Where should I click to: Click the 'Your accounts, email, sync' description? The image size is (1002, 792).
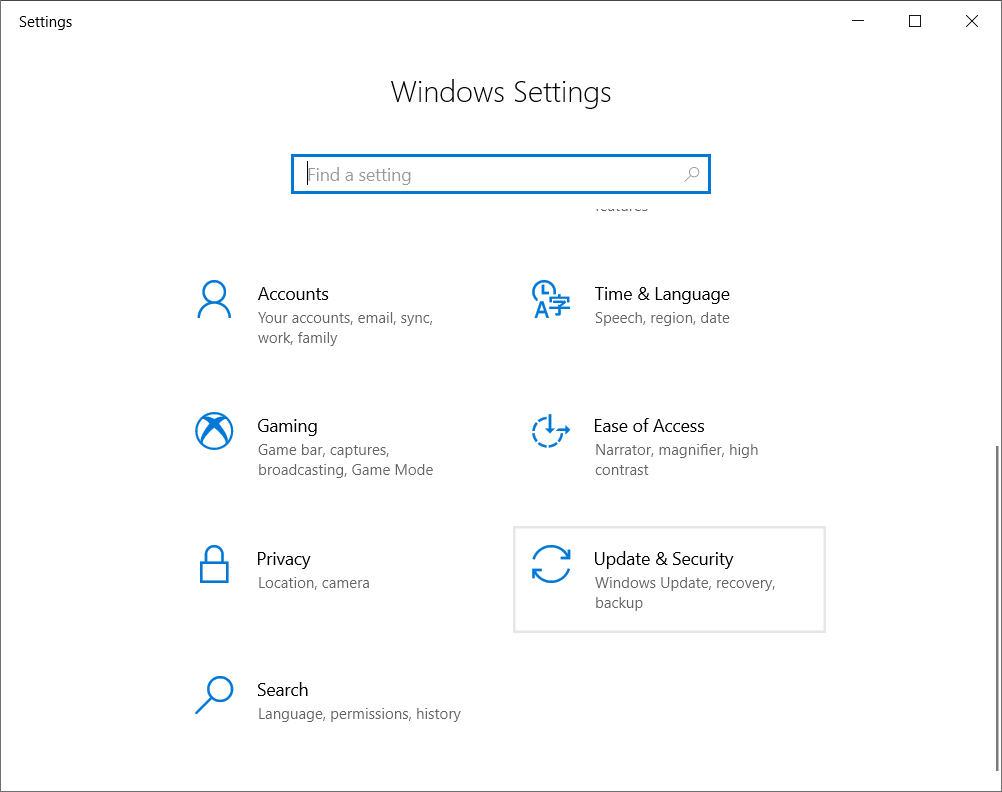(345, 328)
